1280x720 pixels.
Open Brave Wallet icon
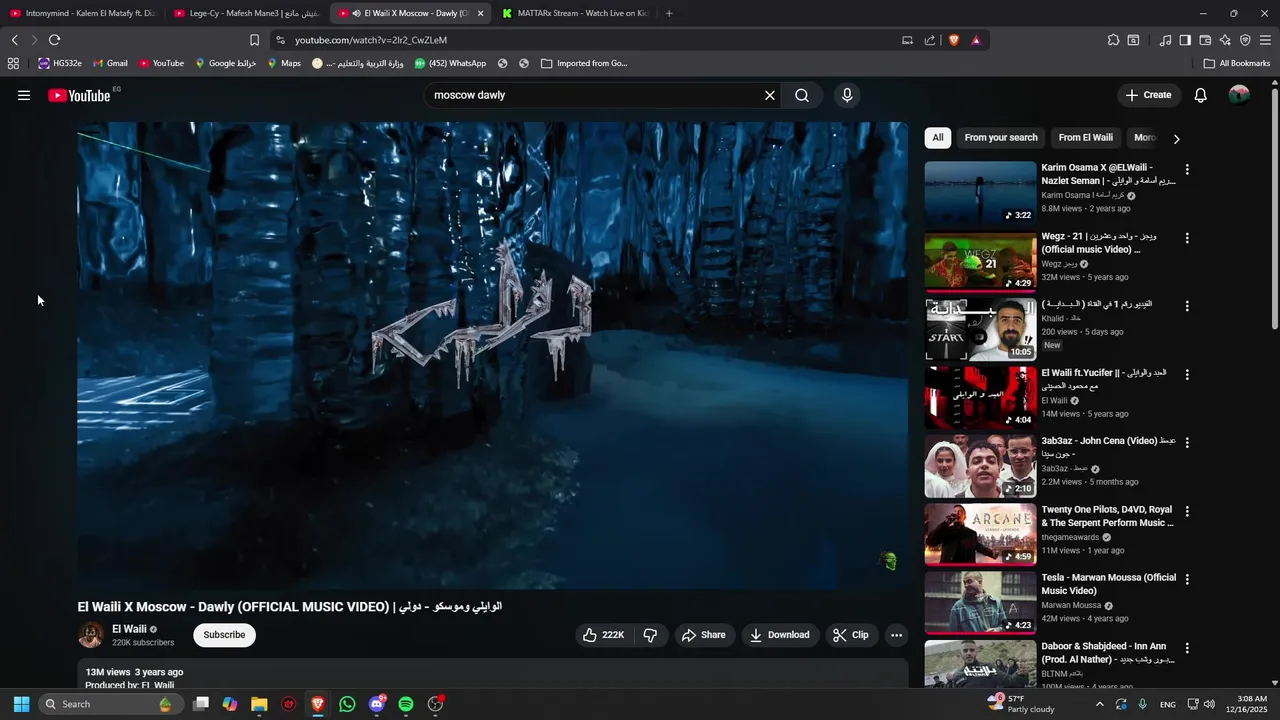click(x=1205, y=40)
